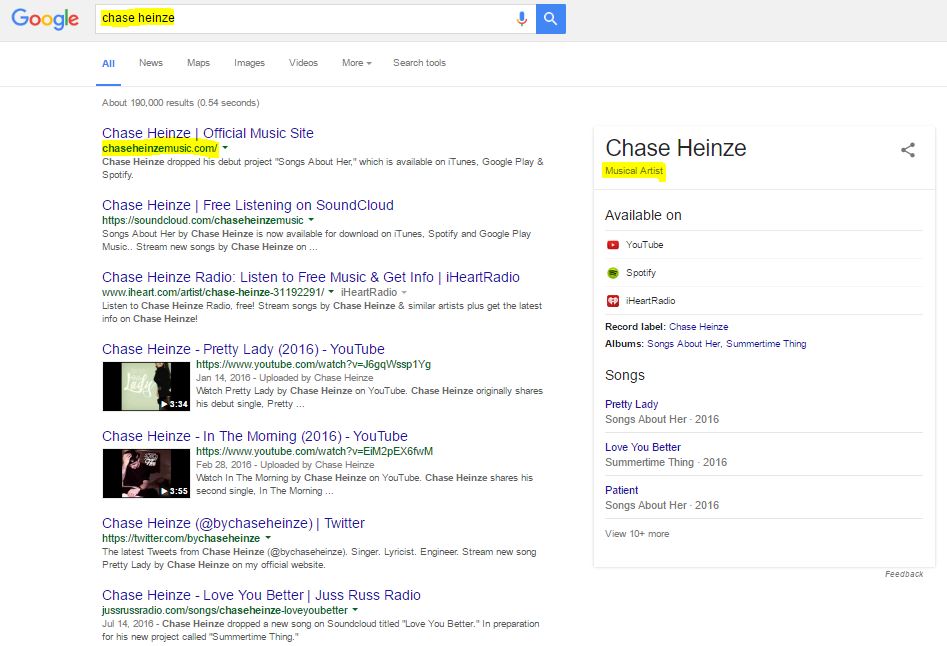Expand dropdown arrow next to twitter.com URL
This screenshot has width=947, height=646.
[268, 537]
